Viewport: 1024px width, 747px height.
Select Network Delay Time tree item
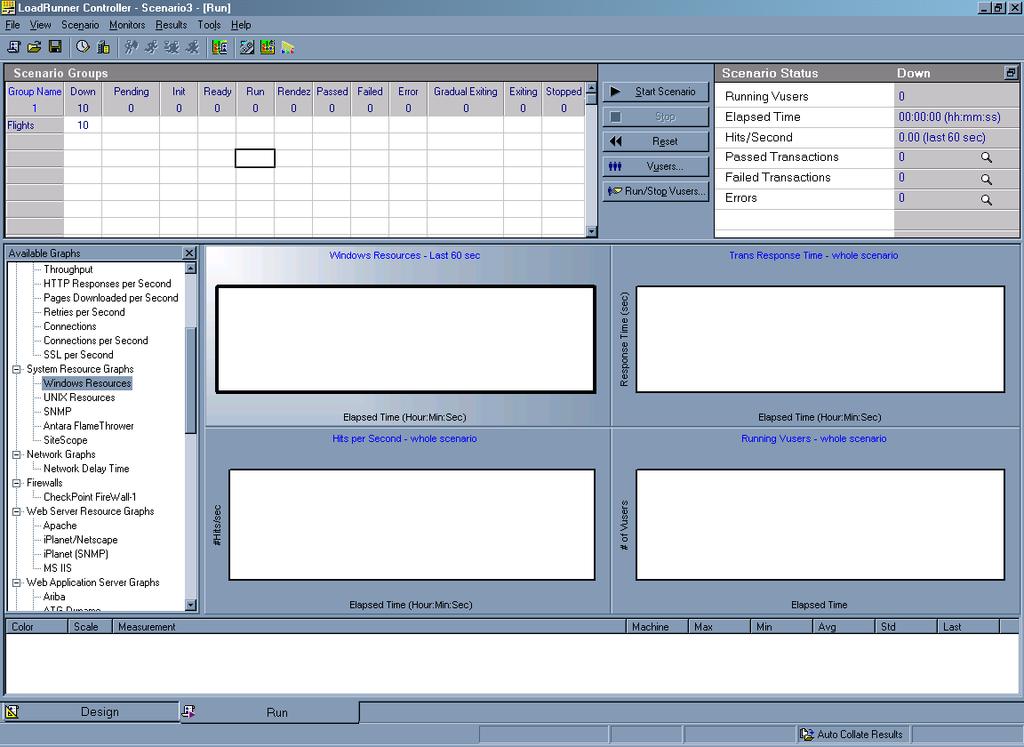coord(86,469)
